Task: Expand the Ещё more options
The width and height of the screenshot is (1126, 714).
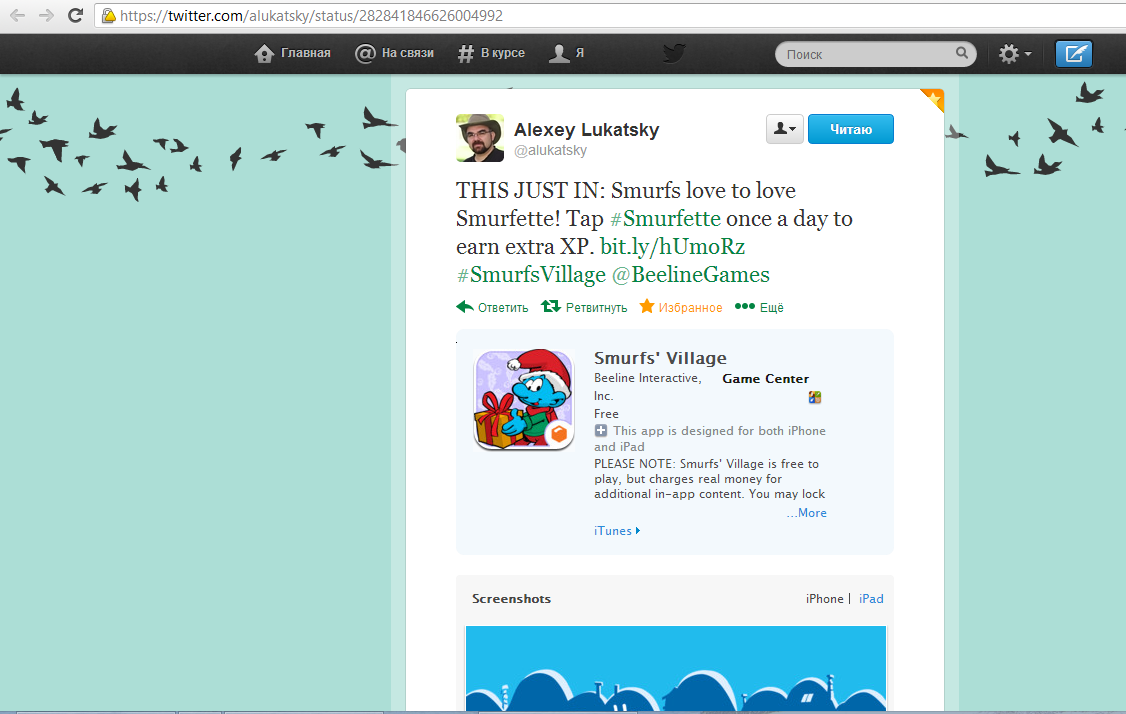Action: tap(759, 307)
